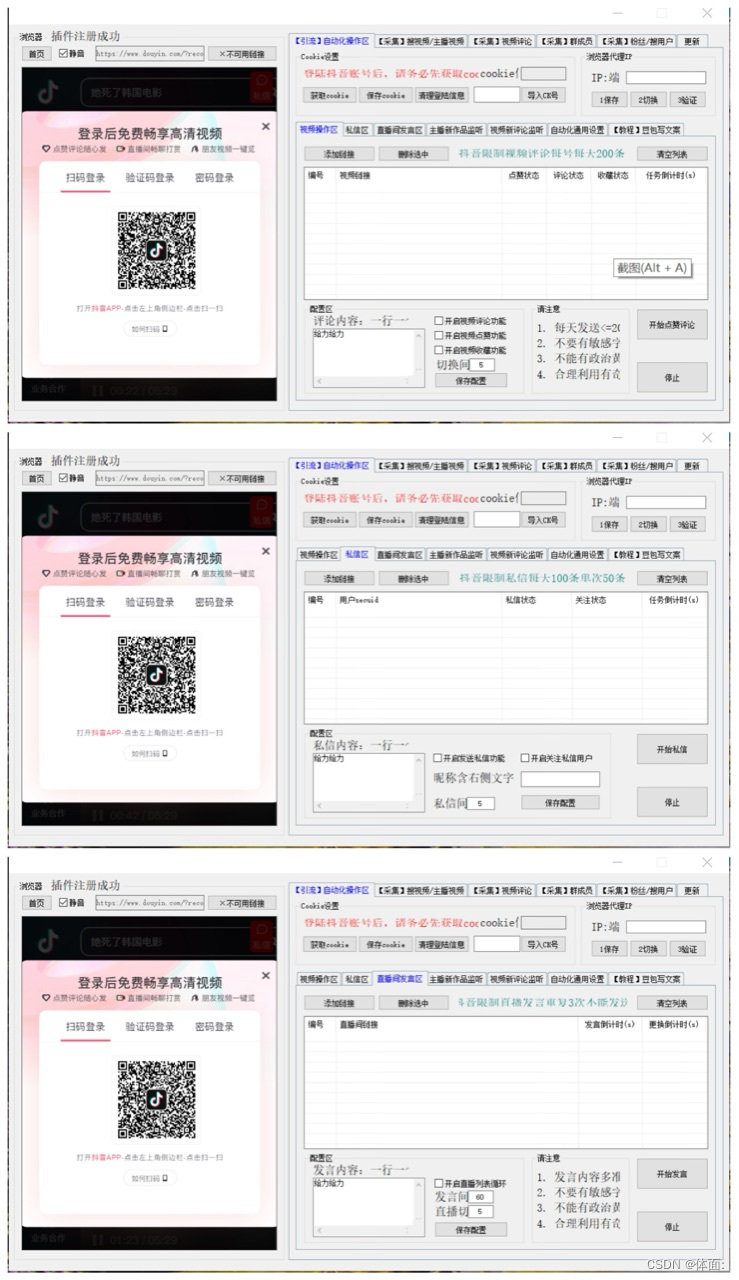The width and height of the screenshot is (739, 1280).
Task: Click 导入CK号 in the 视频操作区 window
Action: (x=545, y=96)
